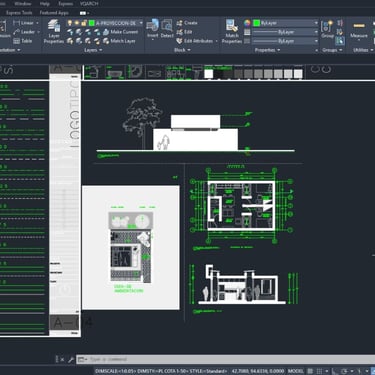Click the Match Properties tool

(x=232, y=32)
